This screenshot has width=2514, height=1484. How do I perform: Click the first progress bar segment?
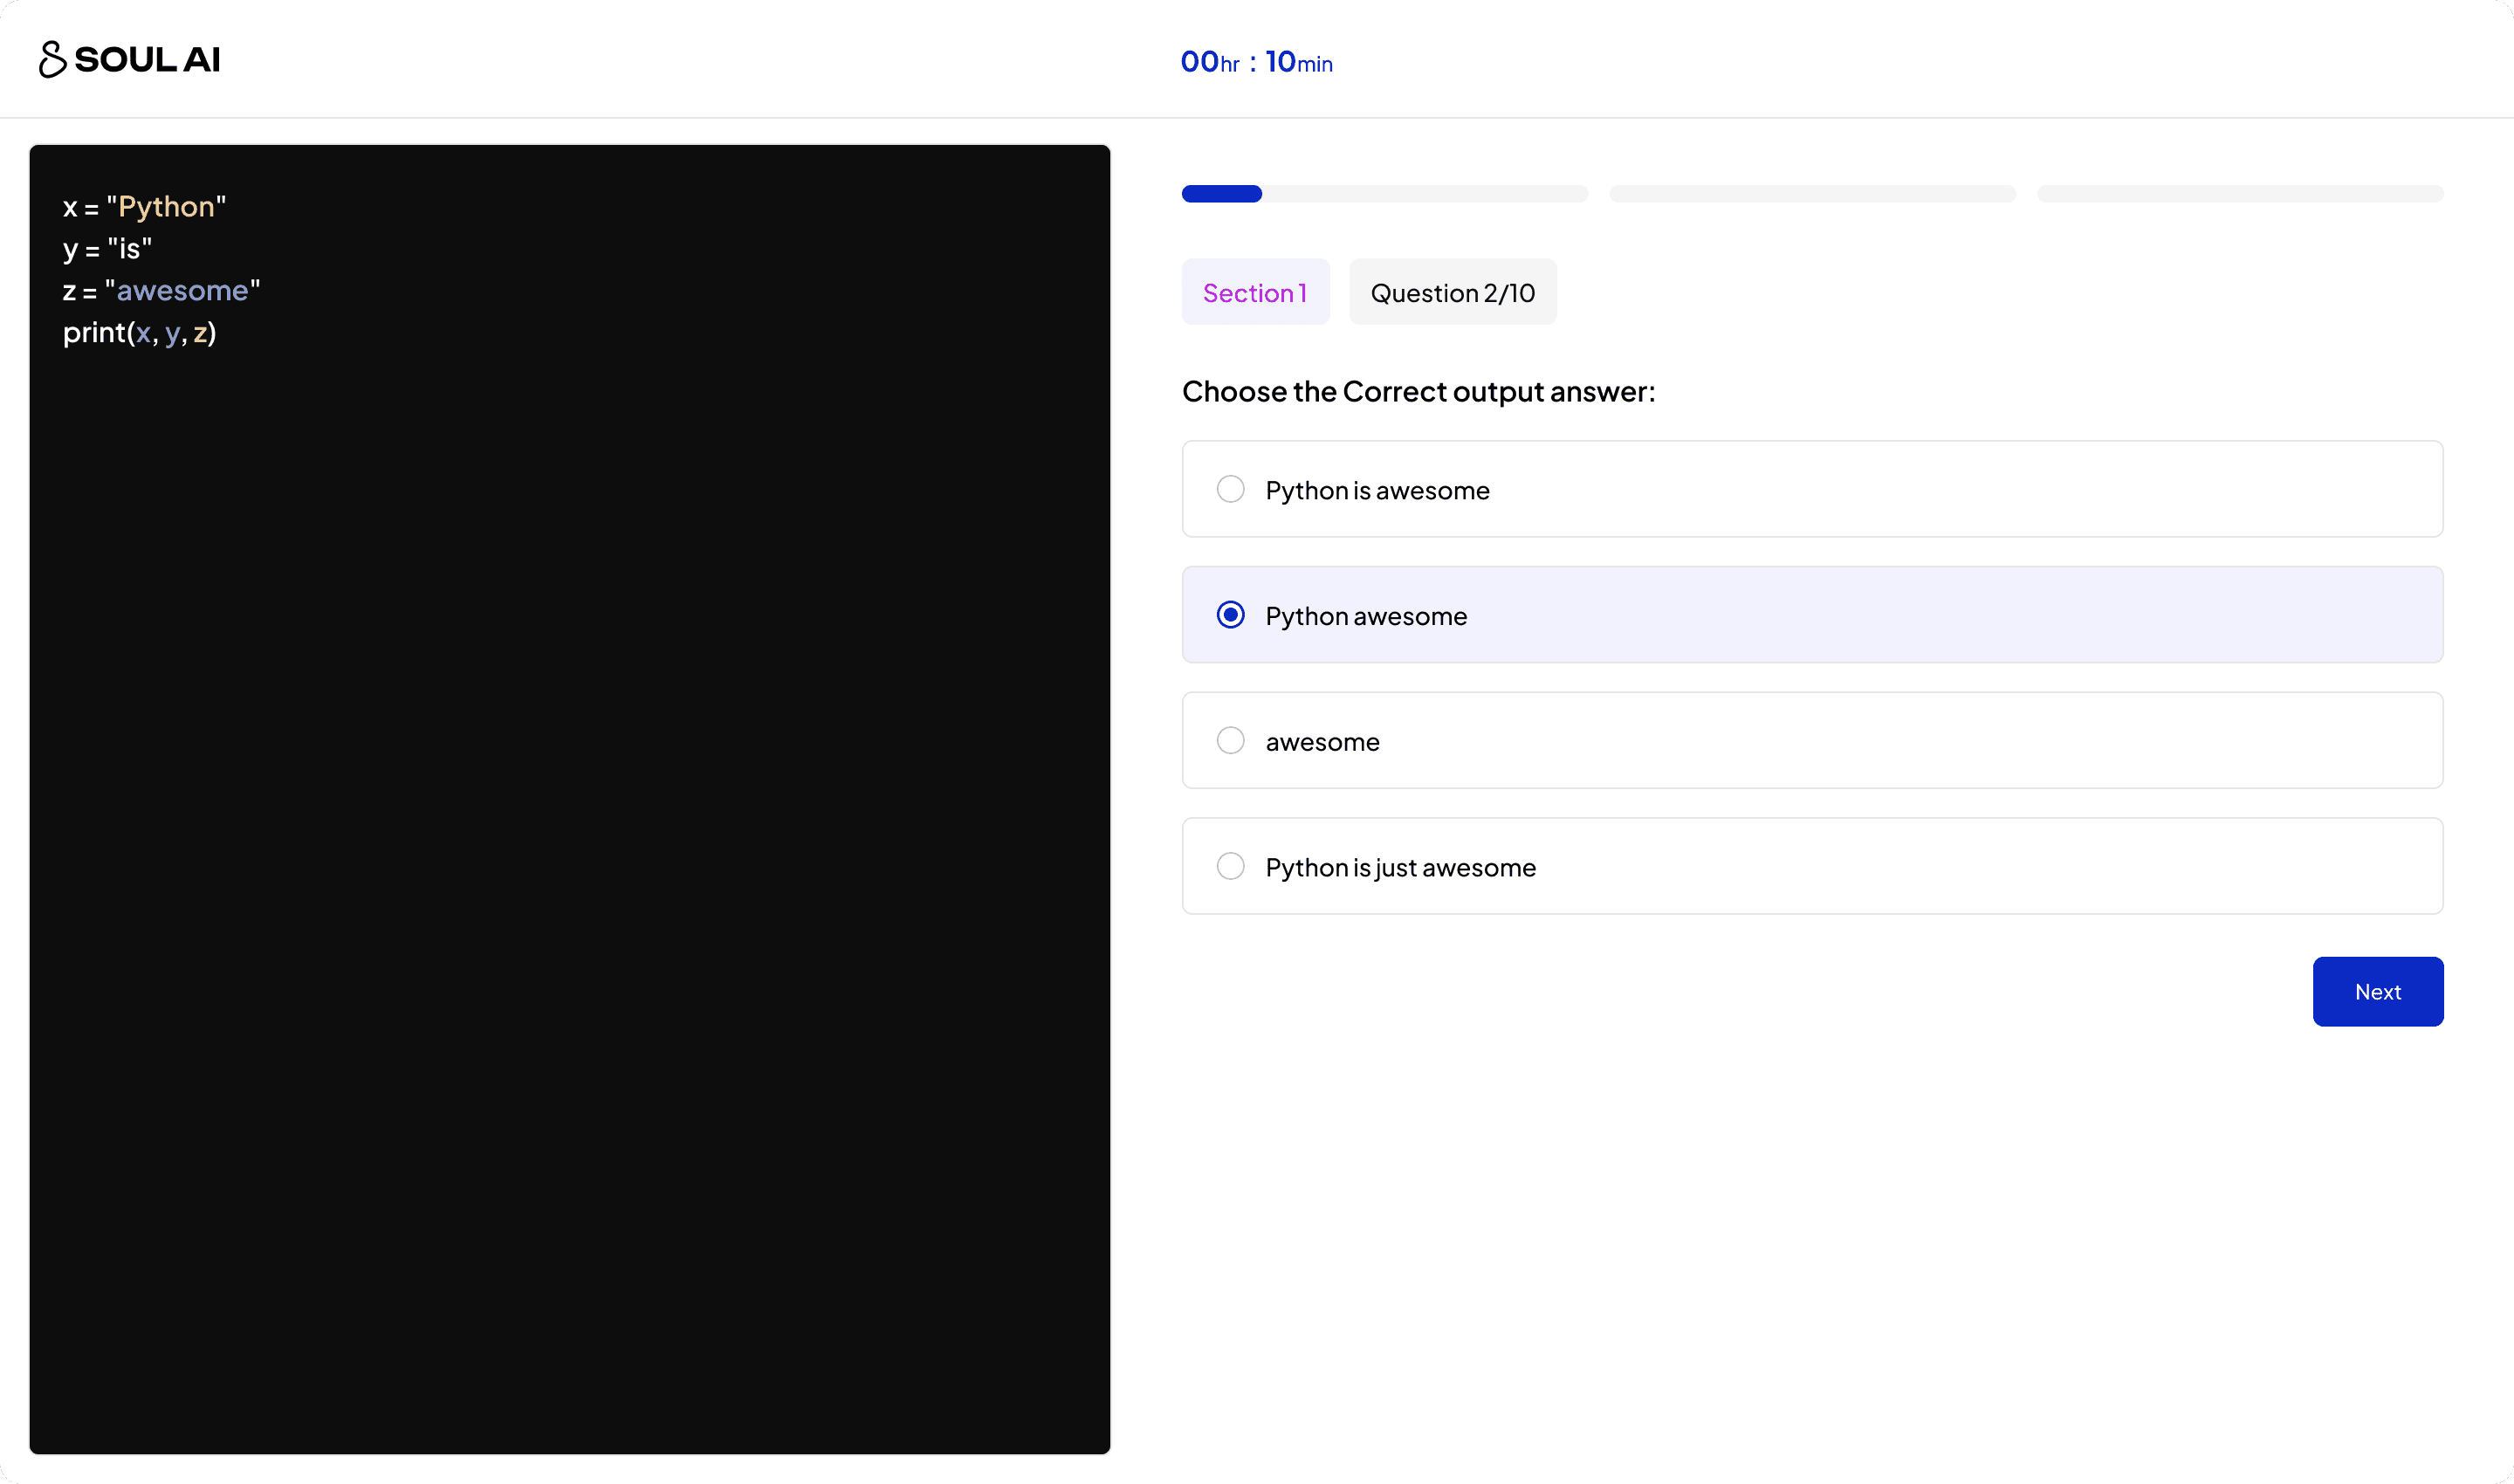click(1384, 194)
